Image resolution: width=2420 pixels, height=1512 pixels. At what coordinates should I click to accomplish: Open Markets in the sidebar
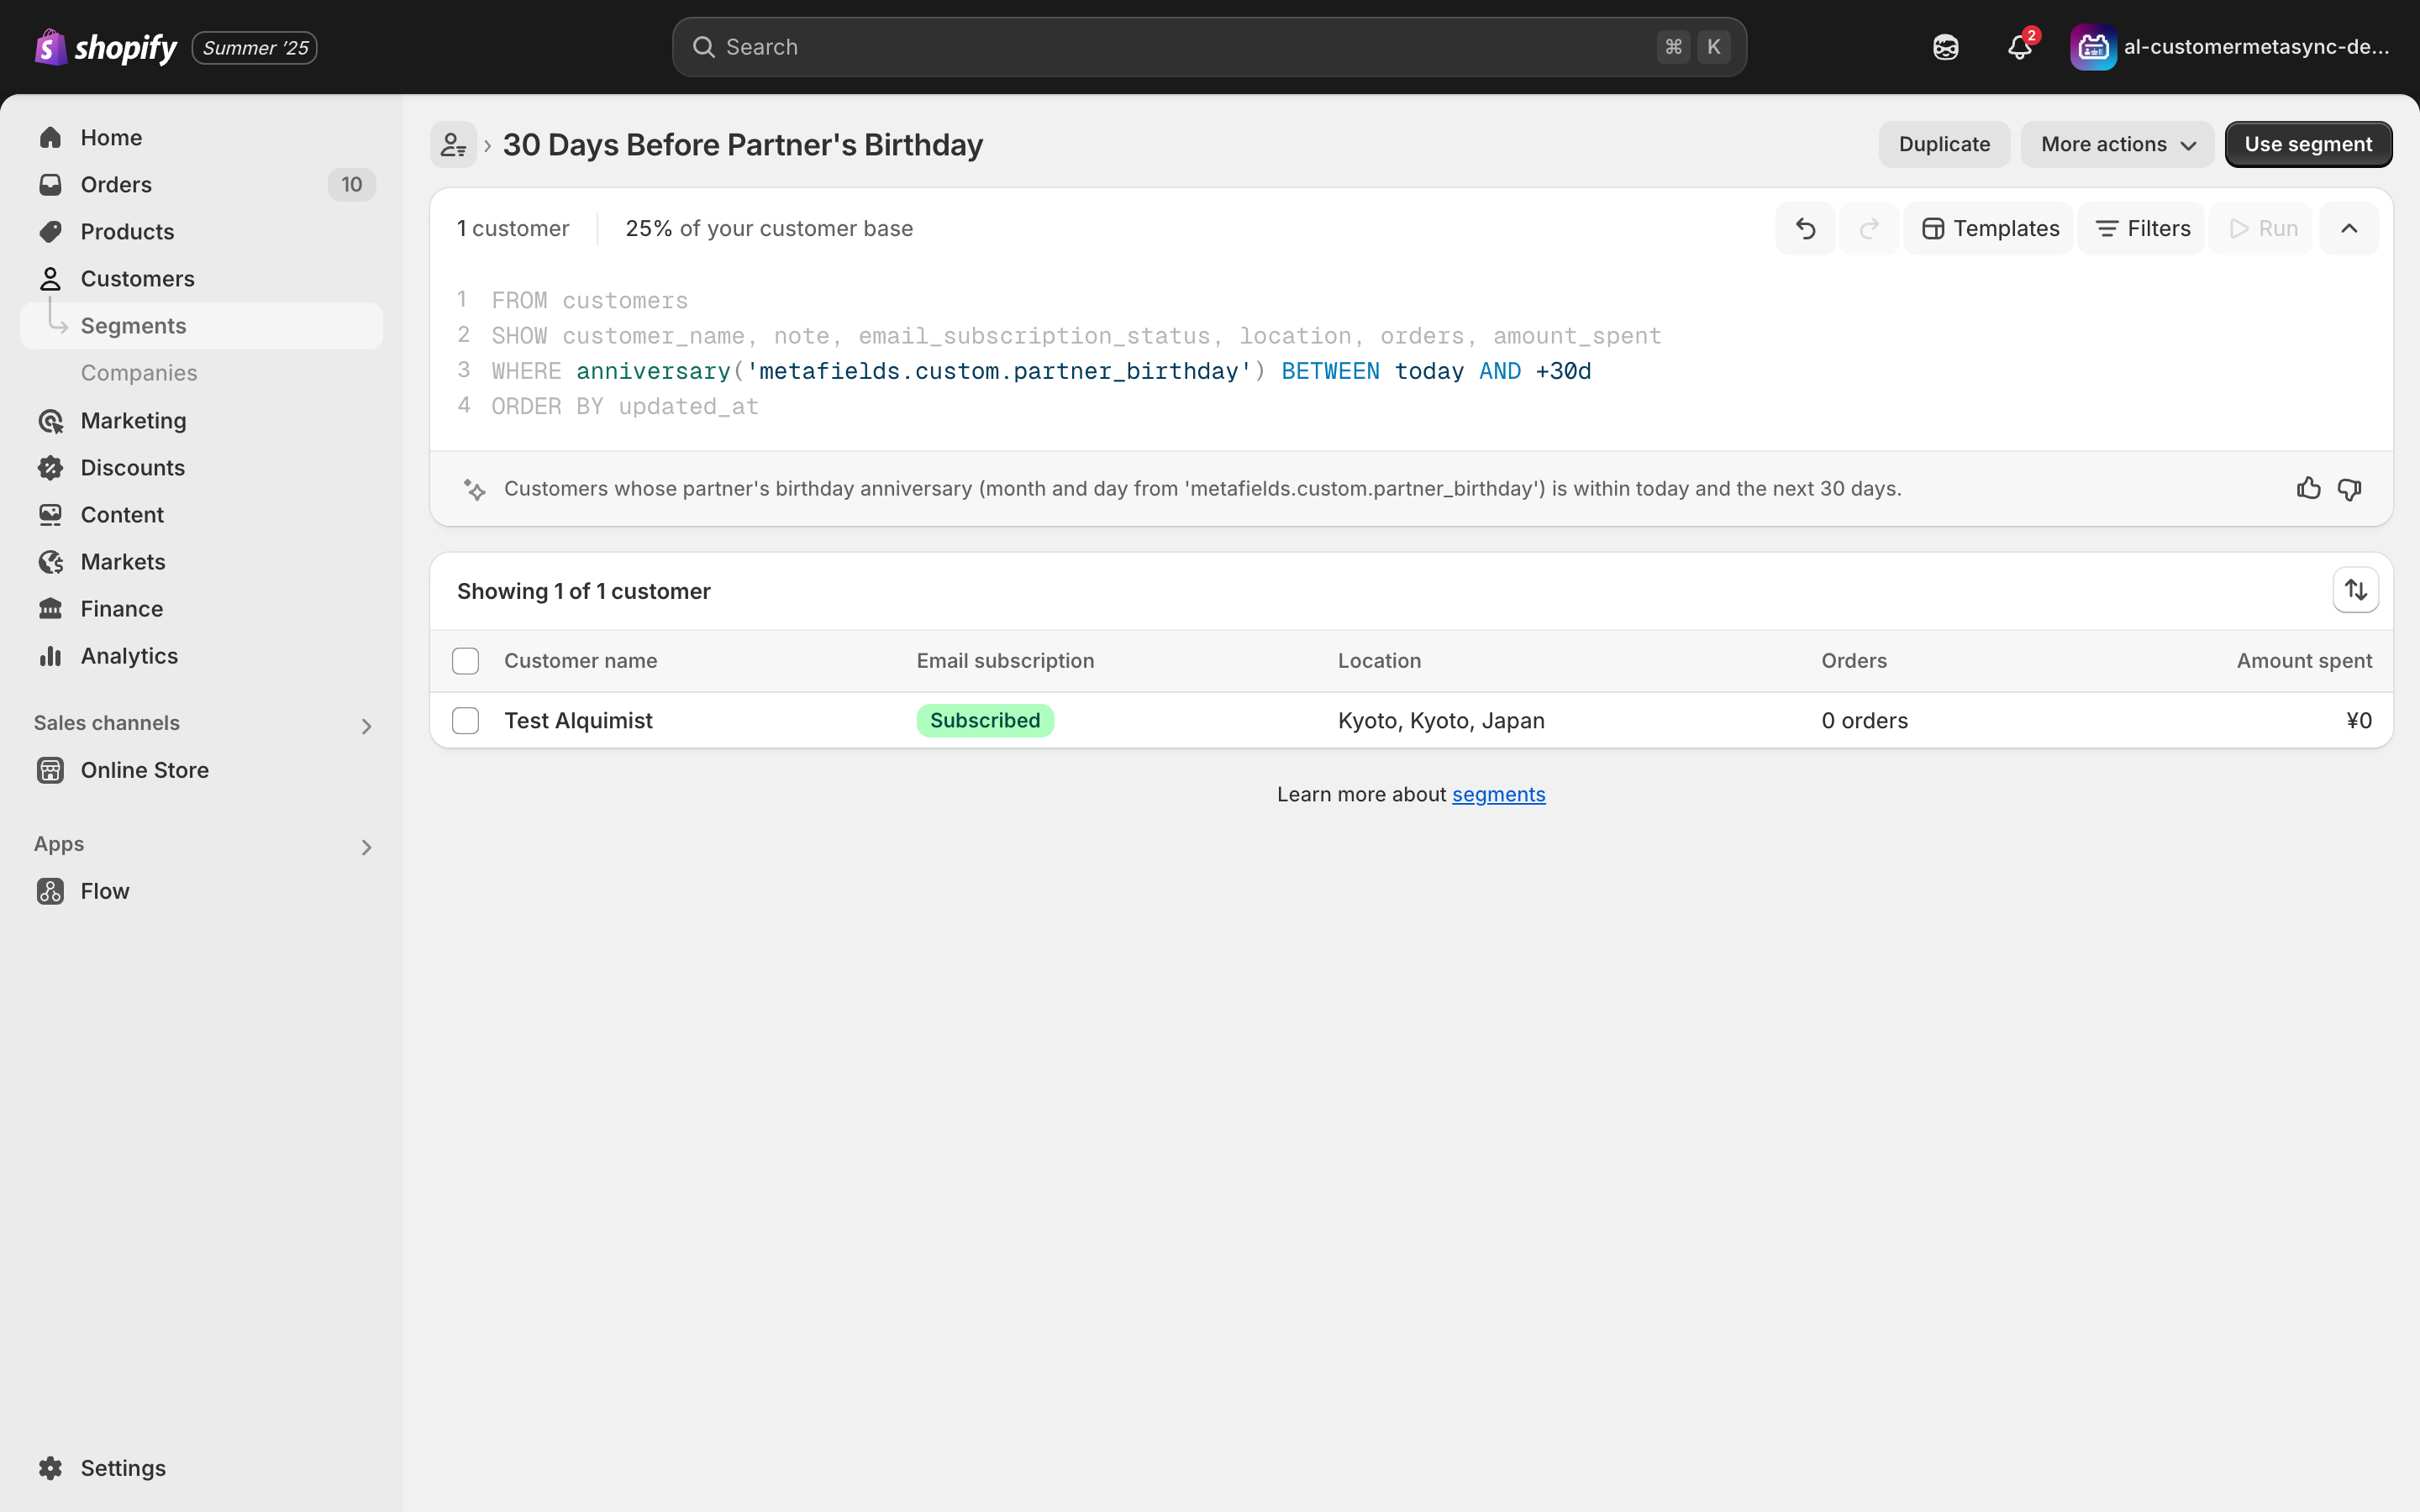point(201,561)
